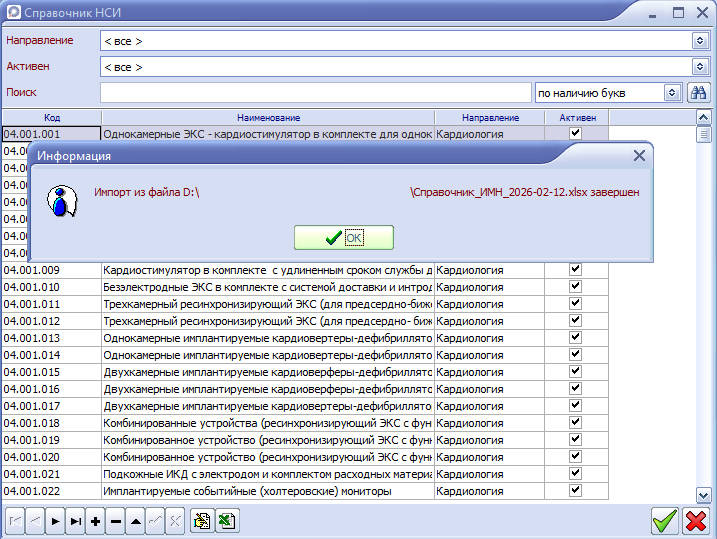Toggle Активен checkbox for row 04.001.001

(x=575, y=133)
